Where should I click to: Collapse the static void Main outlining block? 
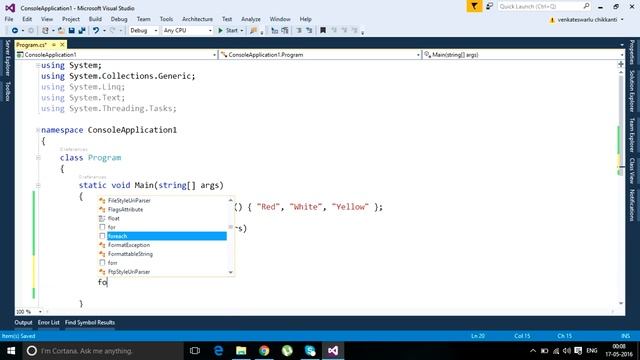pos(38,185)
